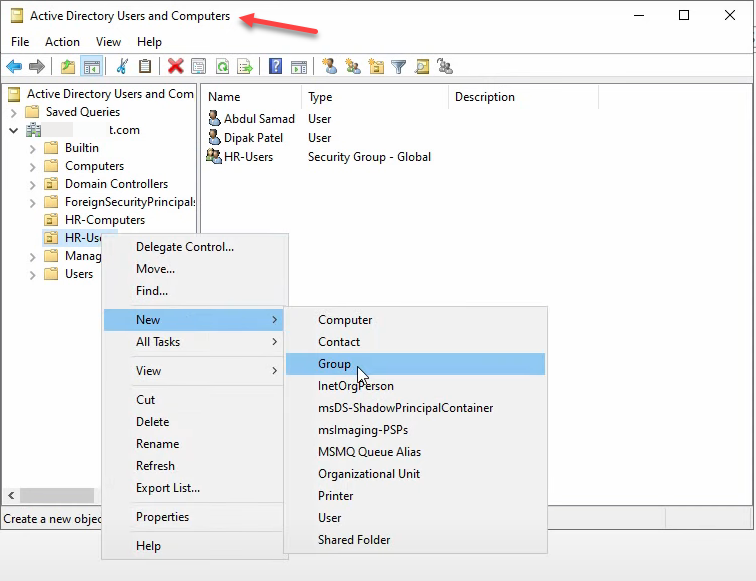Expand the Builtin container
Screen dimensions: 756x581
(32, 149)
